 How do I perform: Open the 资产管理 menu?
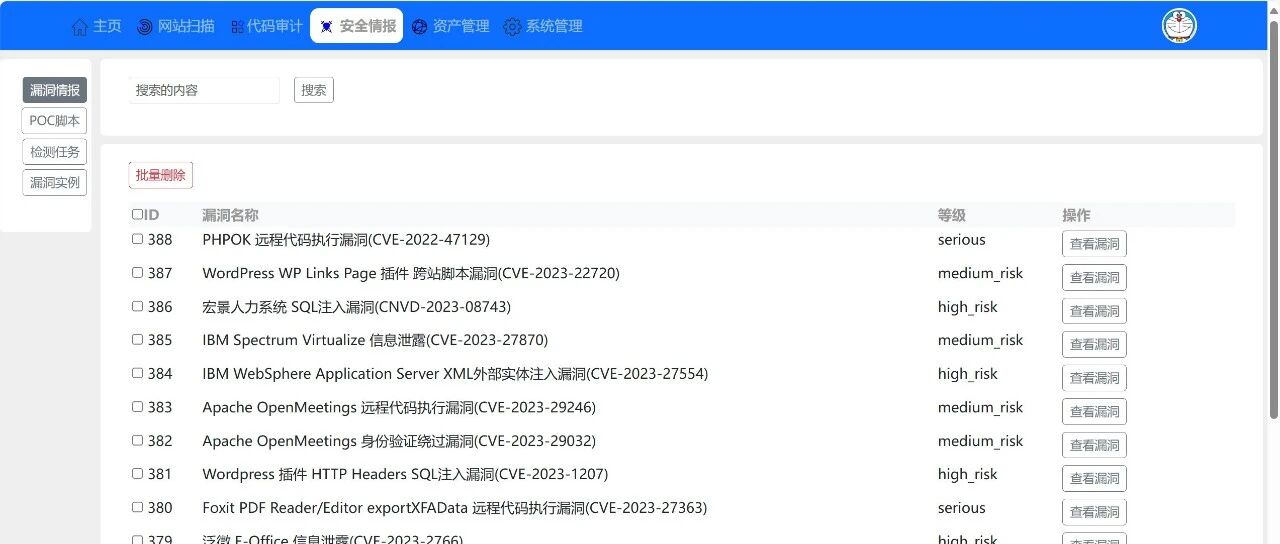click(x=450, y=26)
